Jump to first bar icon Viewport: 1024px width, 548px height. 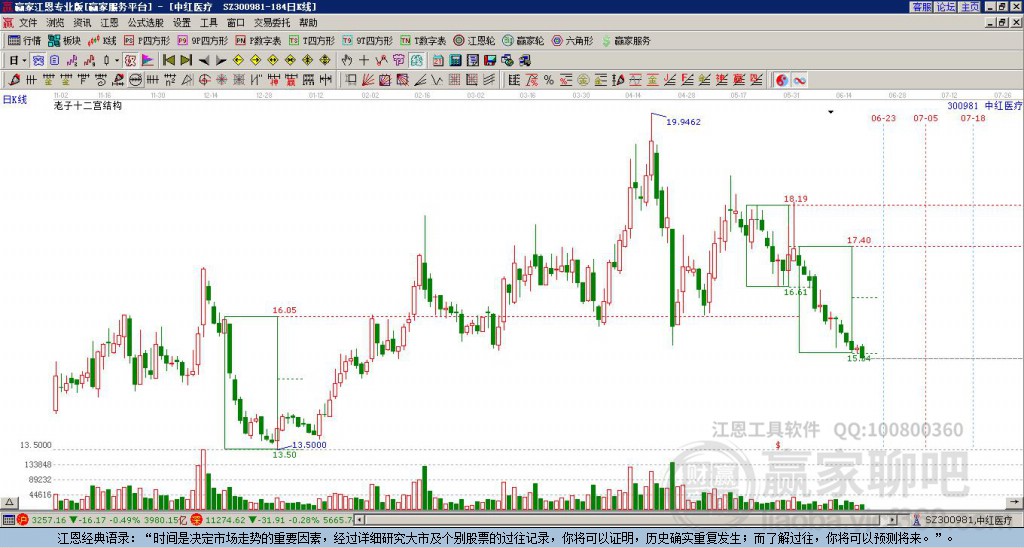coord(169,61)
